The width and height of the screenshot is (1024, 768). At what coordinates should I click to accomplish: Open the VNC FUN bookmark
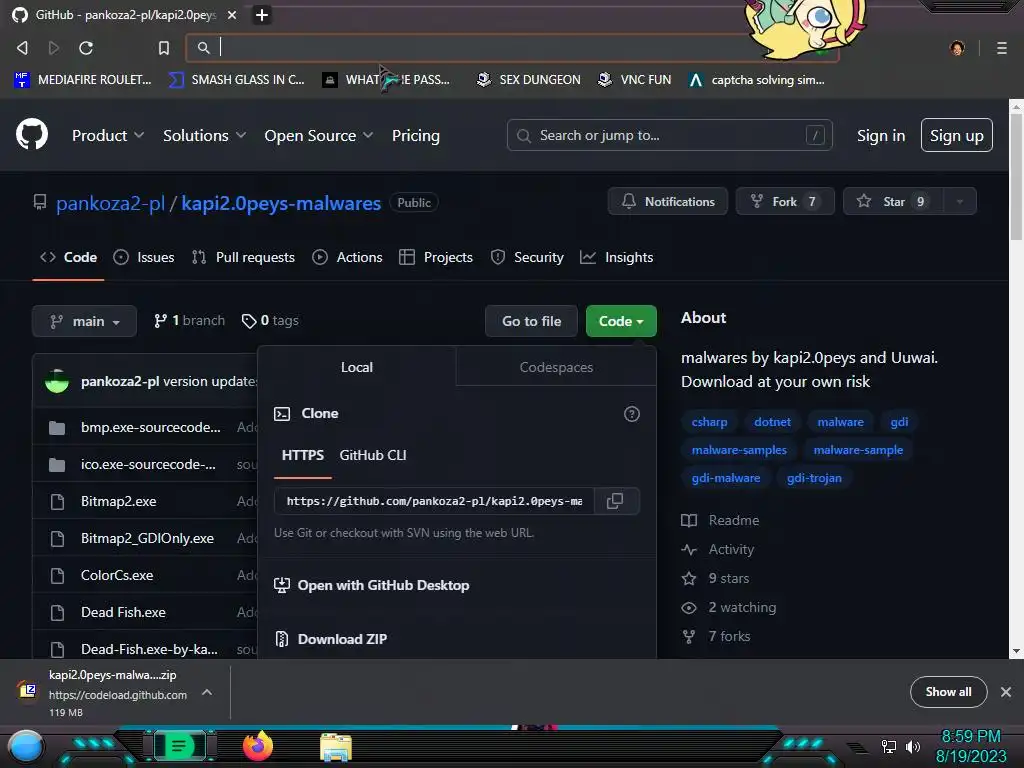(x=635, y=80)
